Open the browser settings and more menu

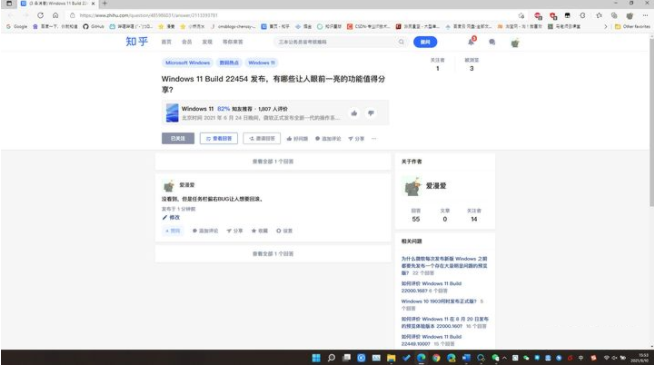click(x=645, y=15)
